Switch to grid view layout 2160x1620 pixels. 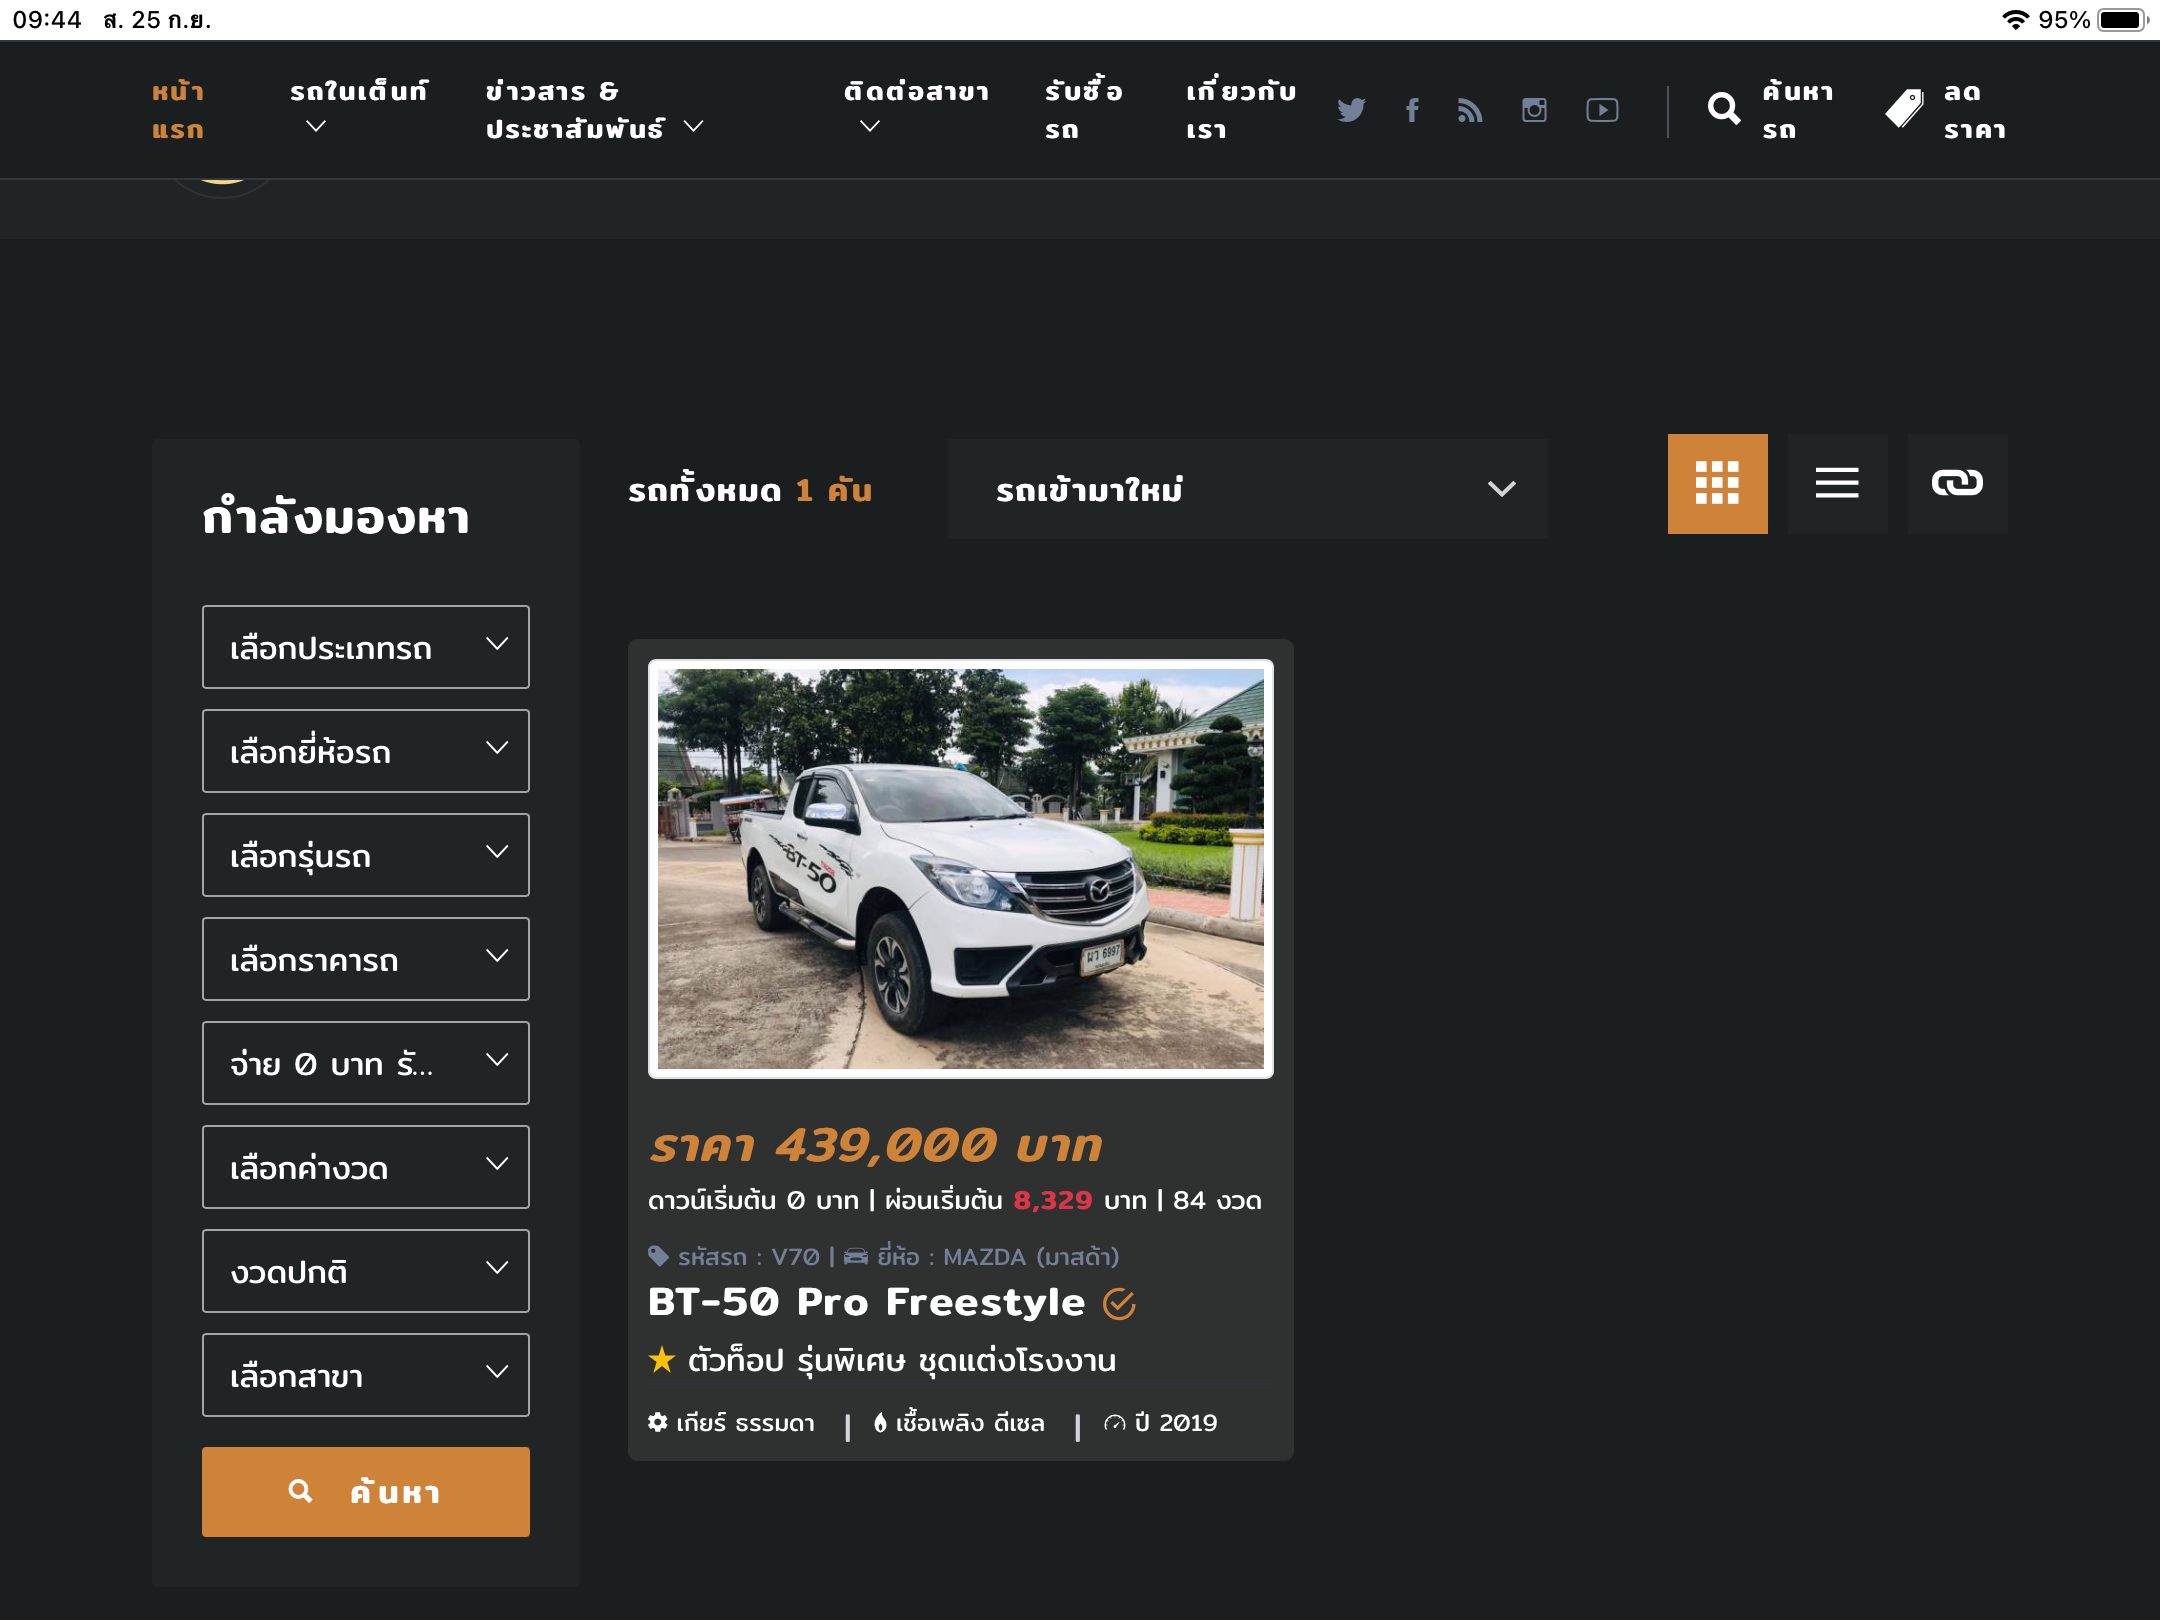(1717, 484)
